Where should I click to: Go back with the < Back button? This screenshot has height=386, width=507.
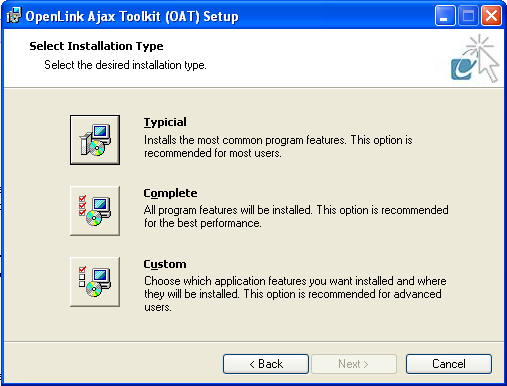click(266, 364)
